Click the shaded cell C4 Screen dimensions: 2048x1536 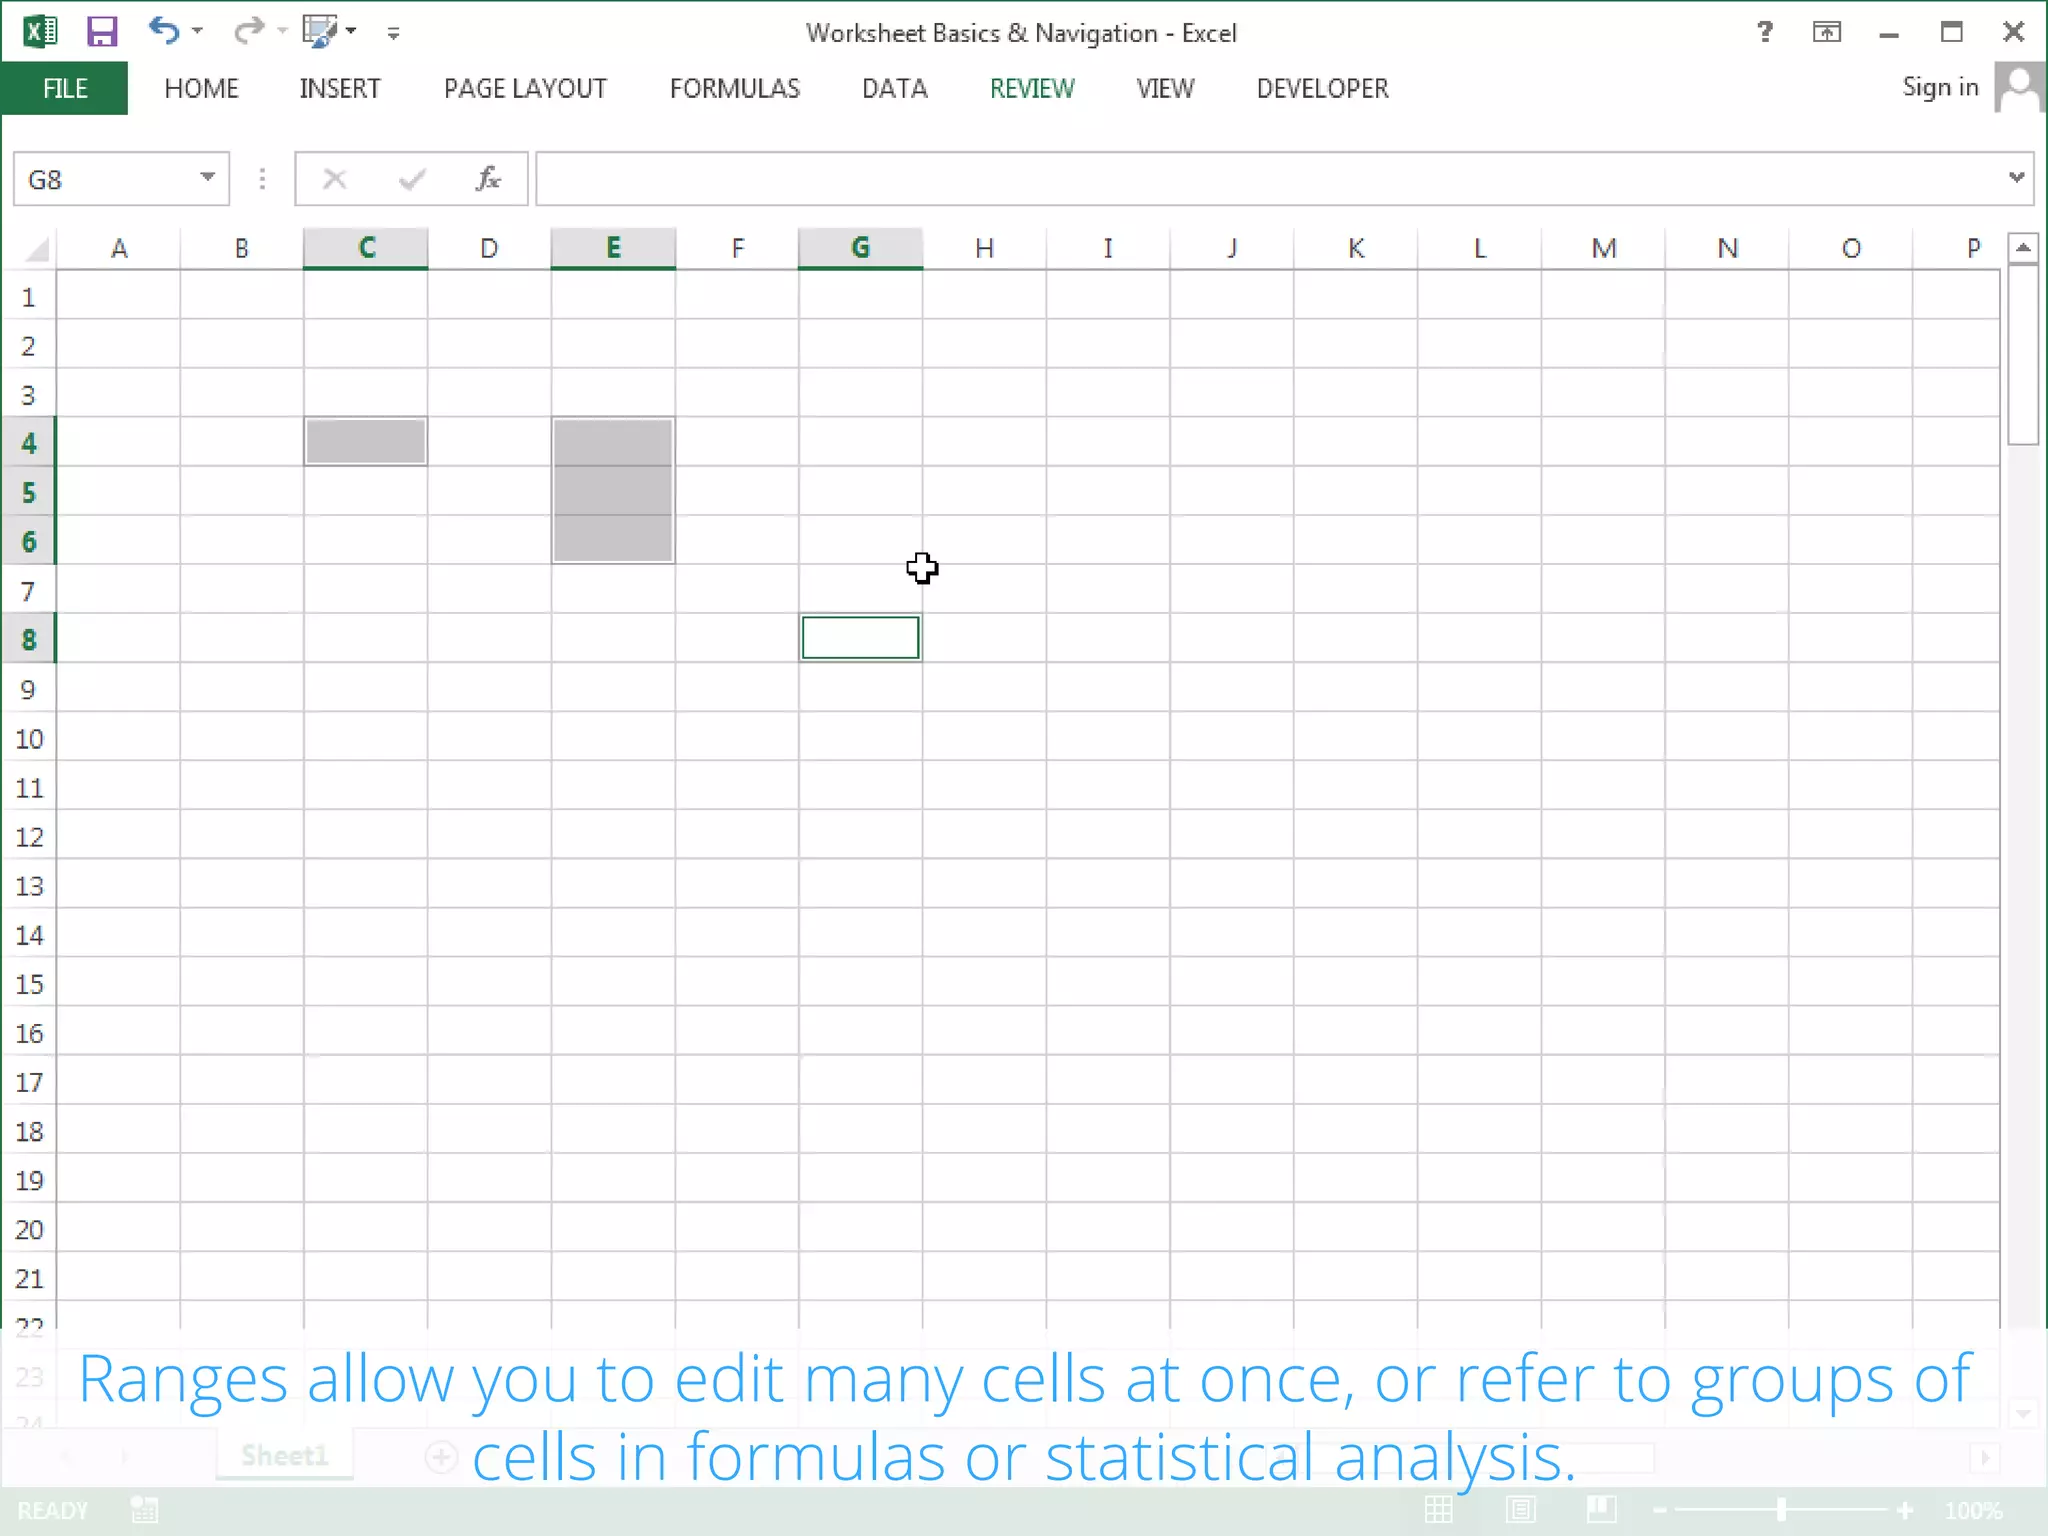[366, 442]
